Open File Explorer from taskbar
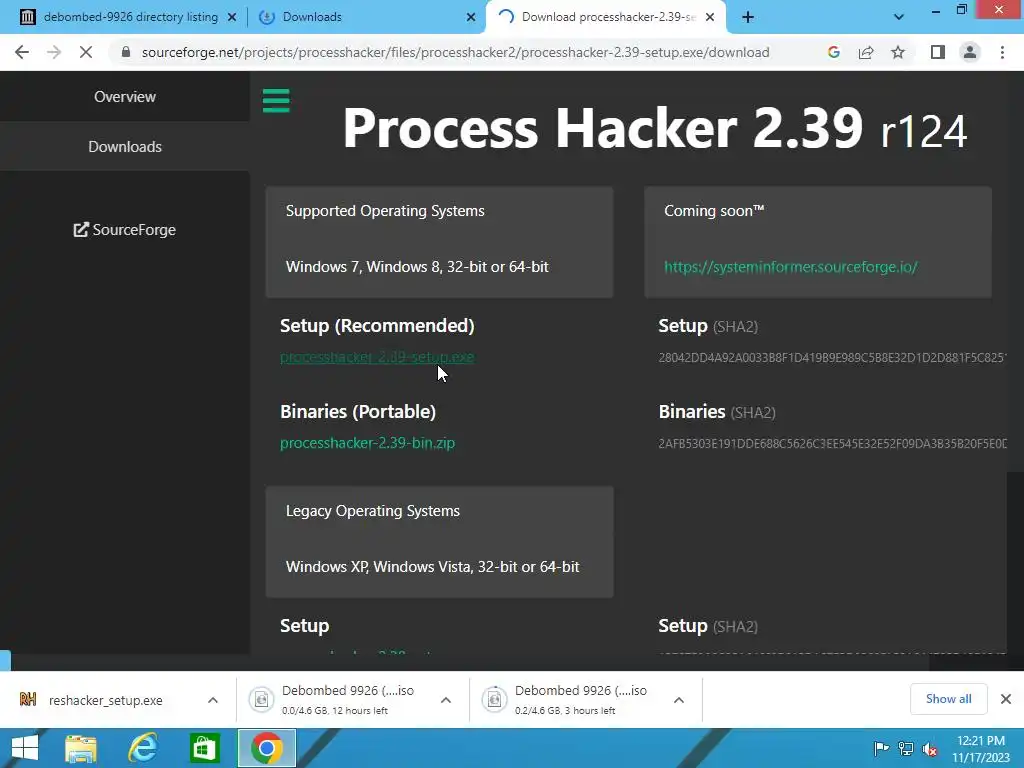Image resolution: width=1024 pixels, height=768 pixels. (x=81, y=748)
